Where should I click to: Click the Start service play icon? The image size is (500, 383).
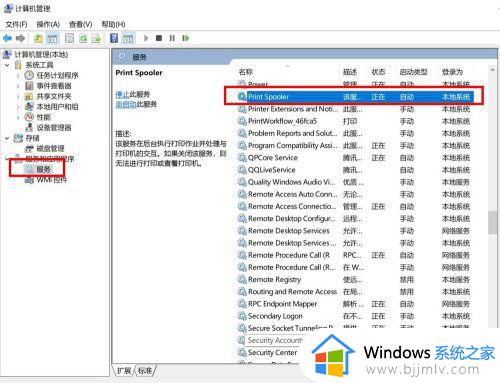coord(146,38)
